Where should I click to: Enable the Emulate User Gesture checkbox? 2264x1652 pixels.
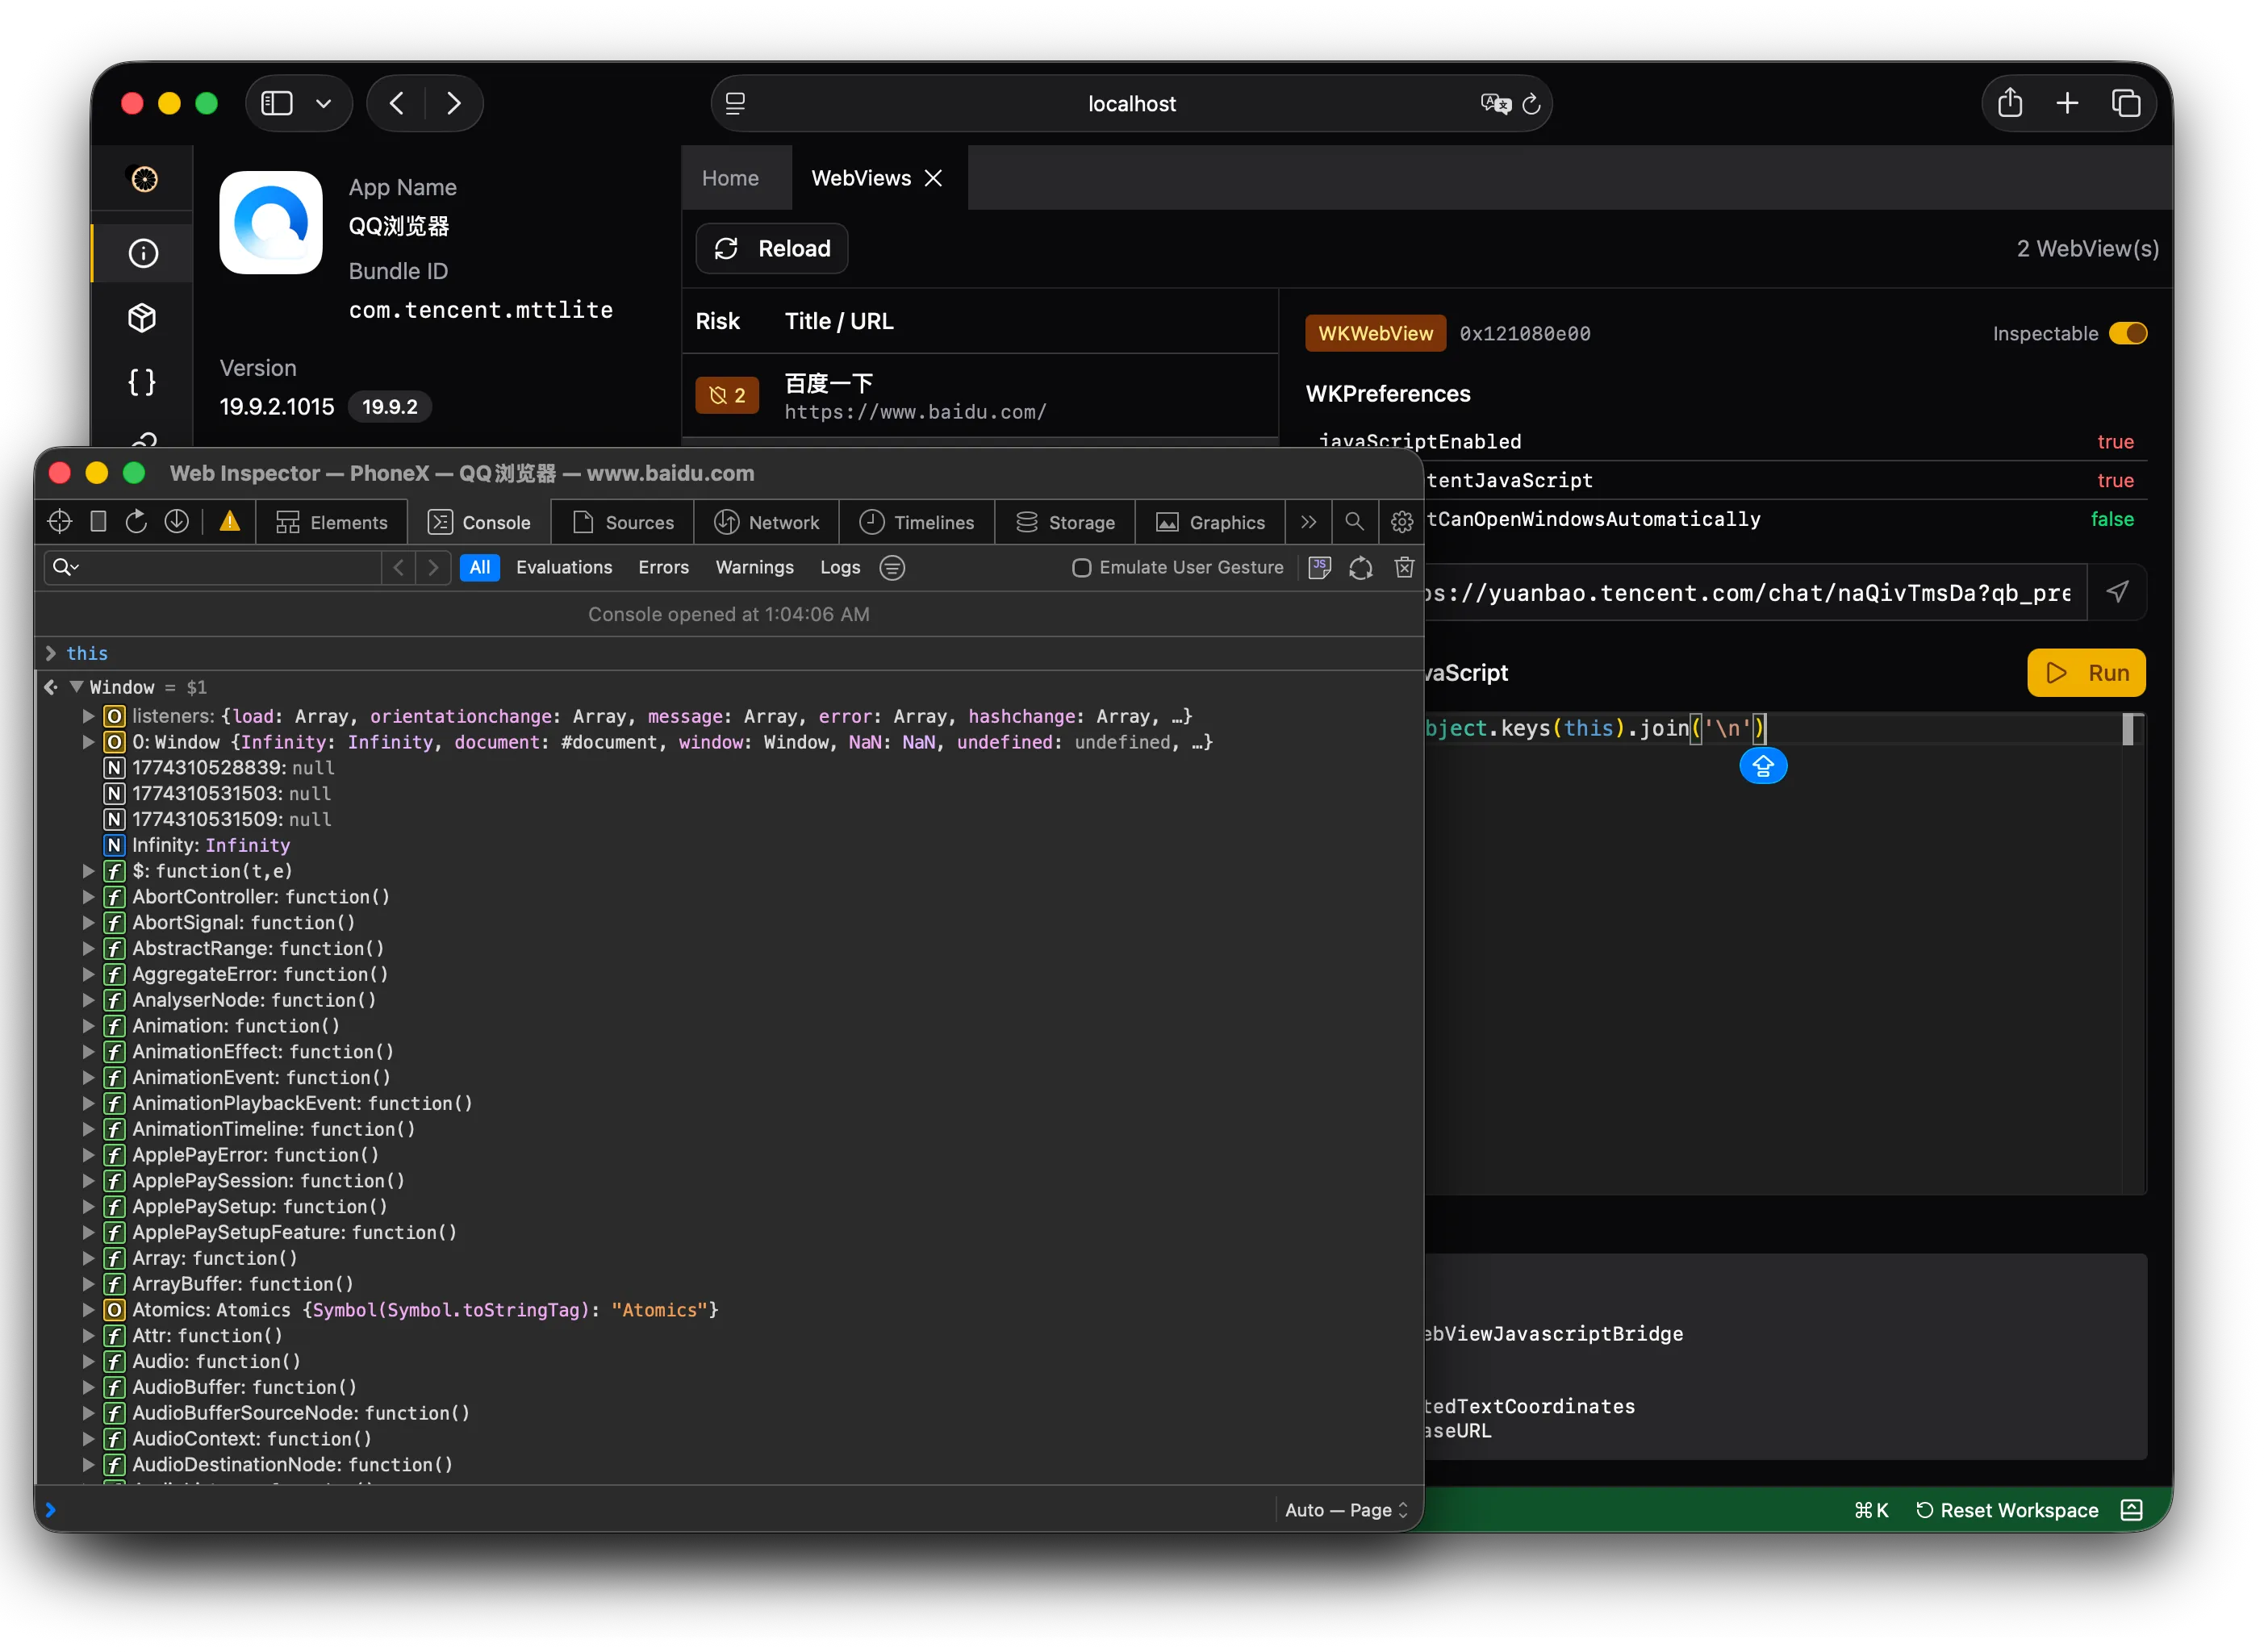click(x=1081, y=568)
